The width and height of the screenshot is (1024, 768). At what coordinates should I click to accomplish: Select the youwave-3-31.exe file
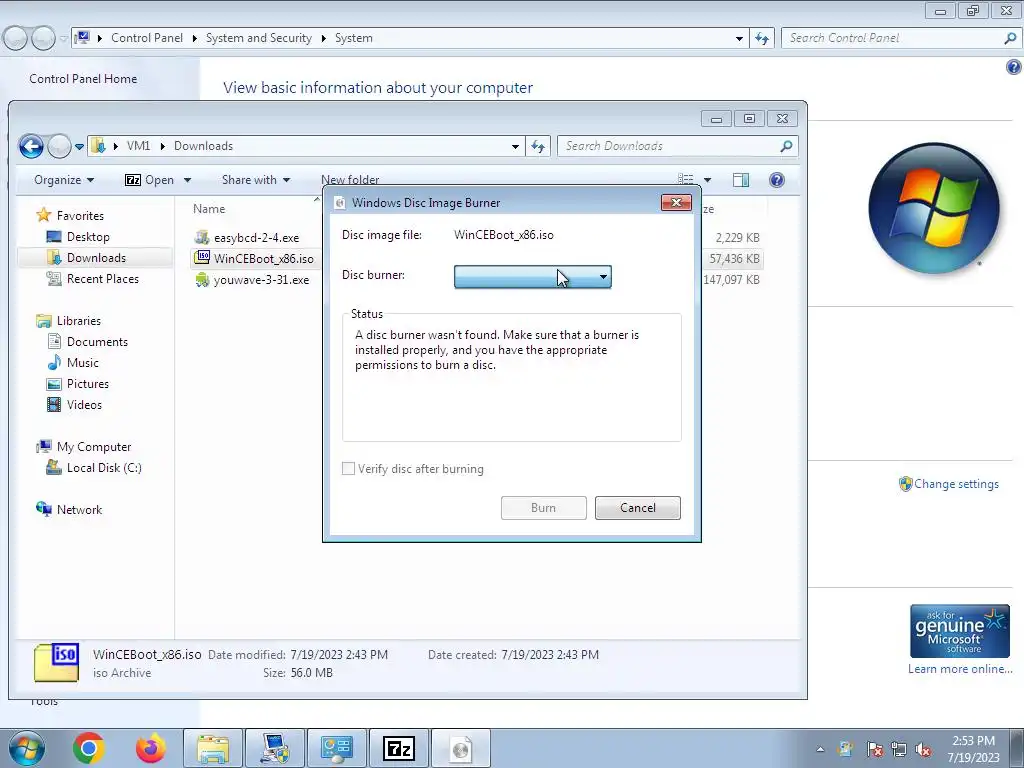[261, 280]
